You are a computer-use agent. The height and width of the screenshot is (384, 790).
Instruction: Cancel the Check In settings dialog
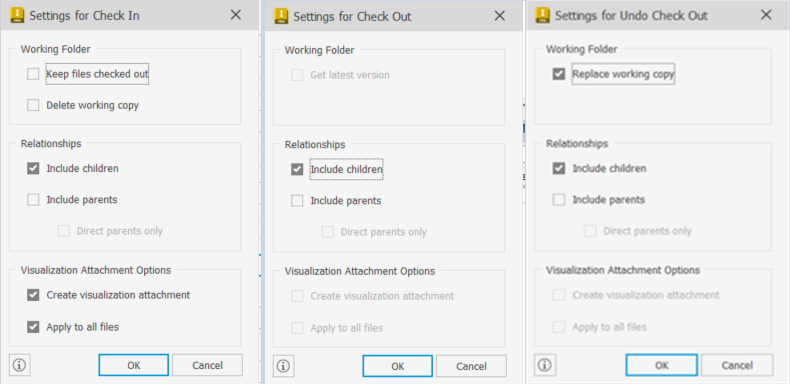click(207, 365)
